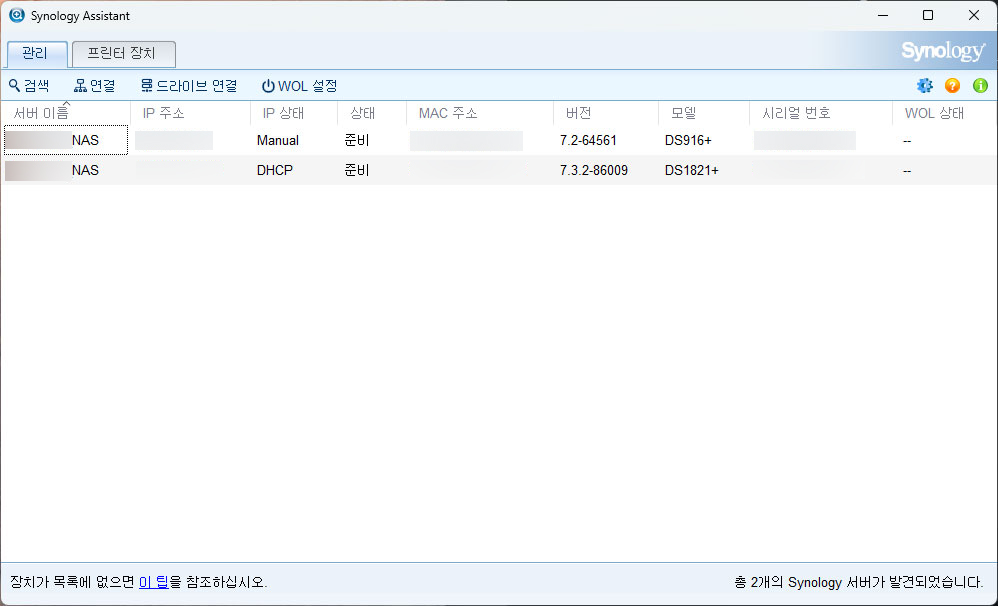
Task: Maximize the Synology Assistant window
Action: pos(928,15)
